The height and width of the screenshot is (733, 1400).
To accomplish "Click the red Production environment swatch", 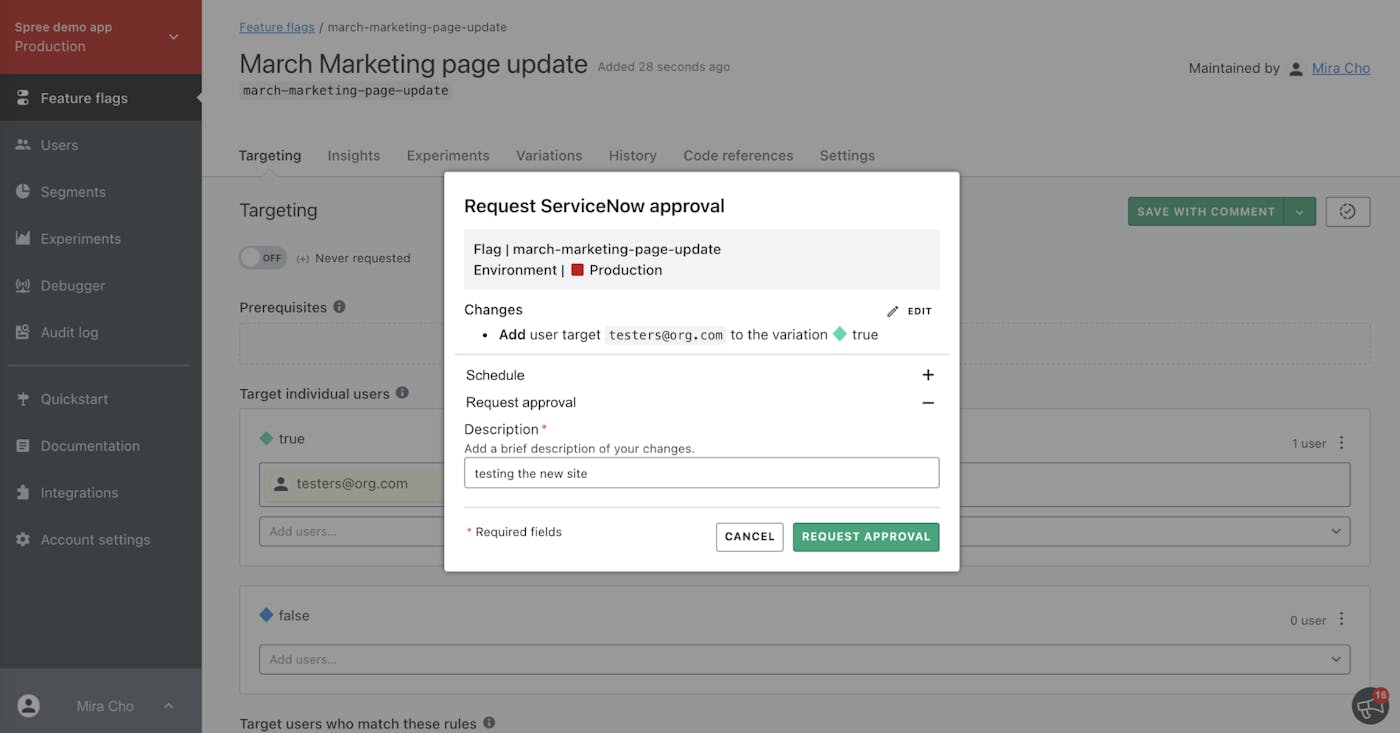I will (577, 270).
